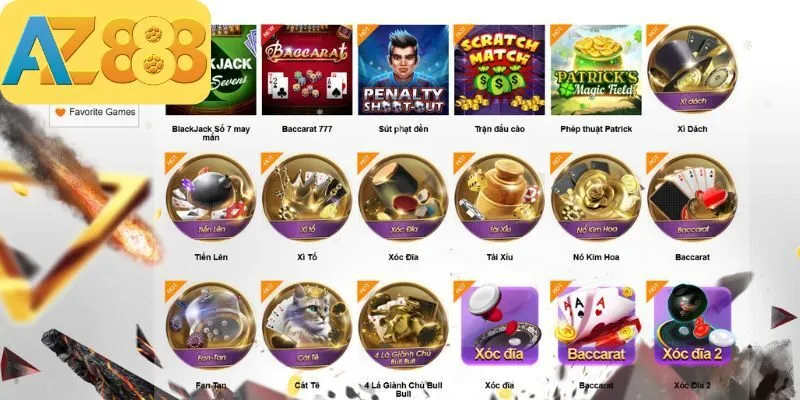Viewport: 800px width, 400px height.
Task: Launch the Tài Xỉu dice shaker icon
Action: 499,197
